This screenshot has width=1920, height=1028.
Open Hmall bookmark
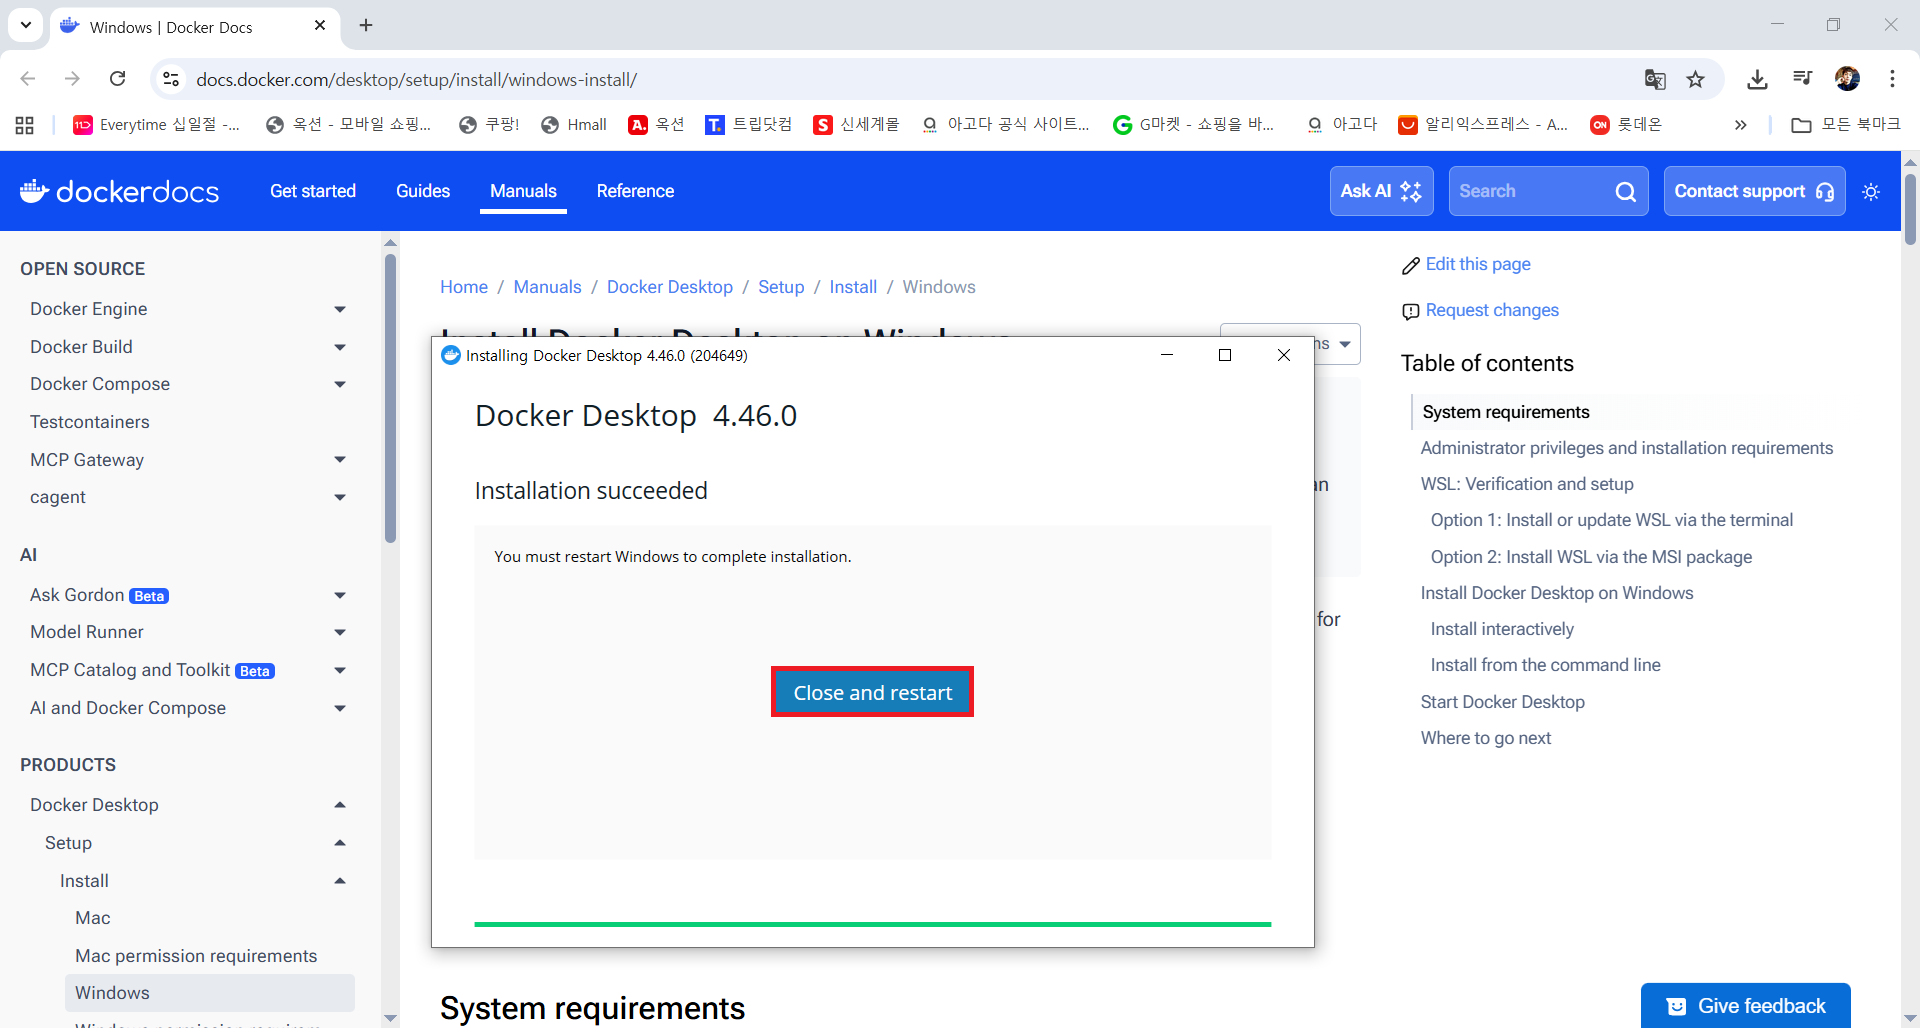click(574, 125)
